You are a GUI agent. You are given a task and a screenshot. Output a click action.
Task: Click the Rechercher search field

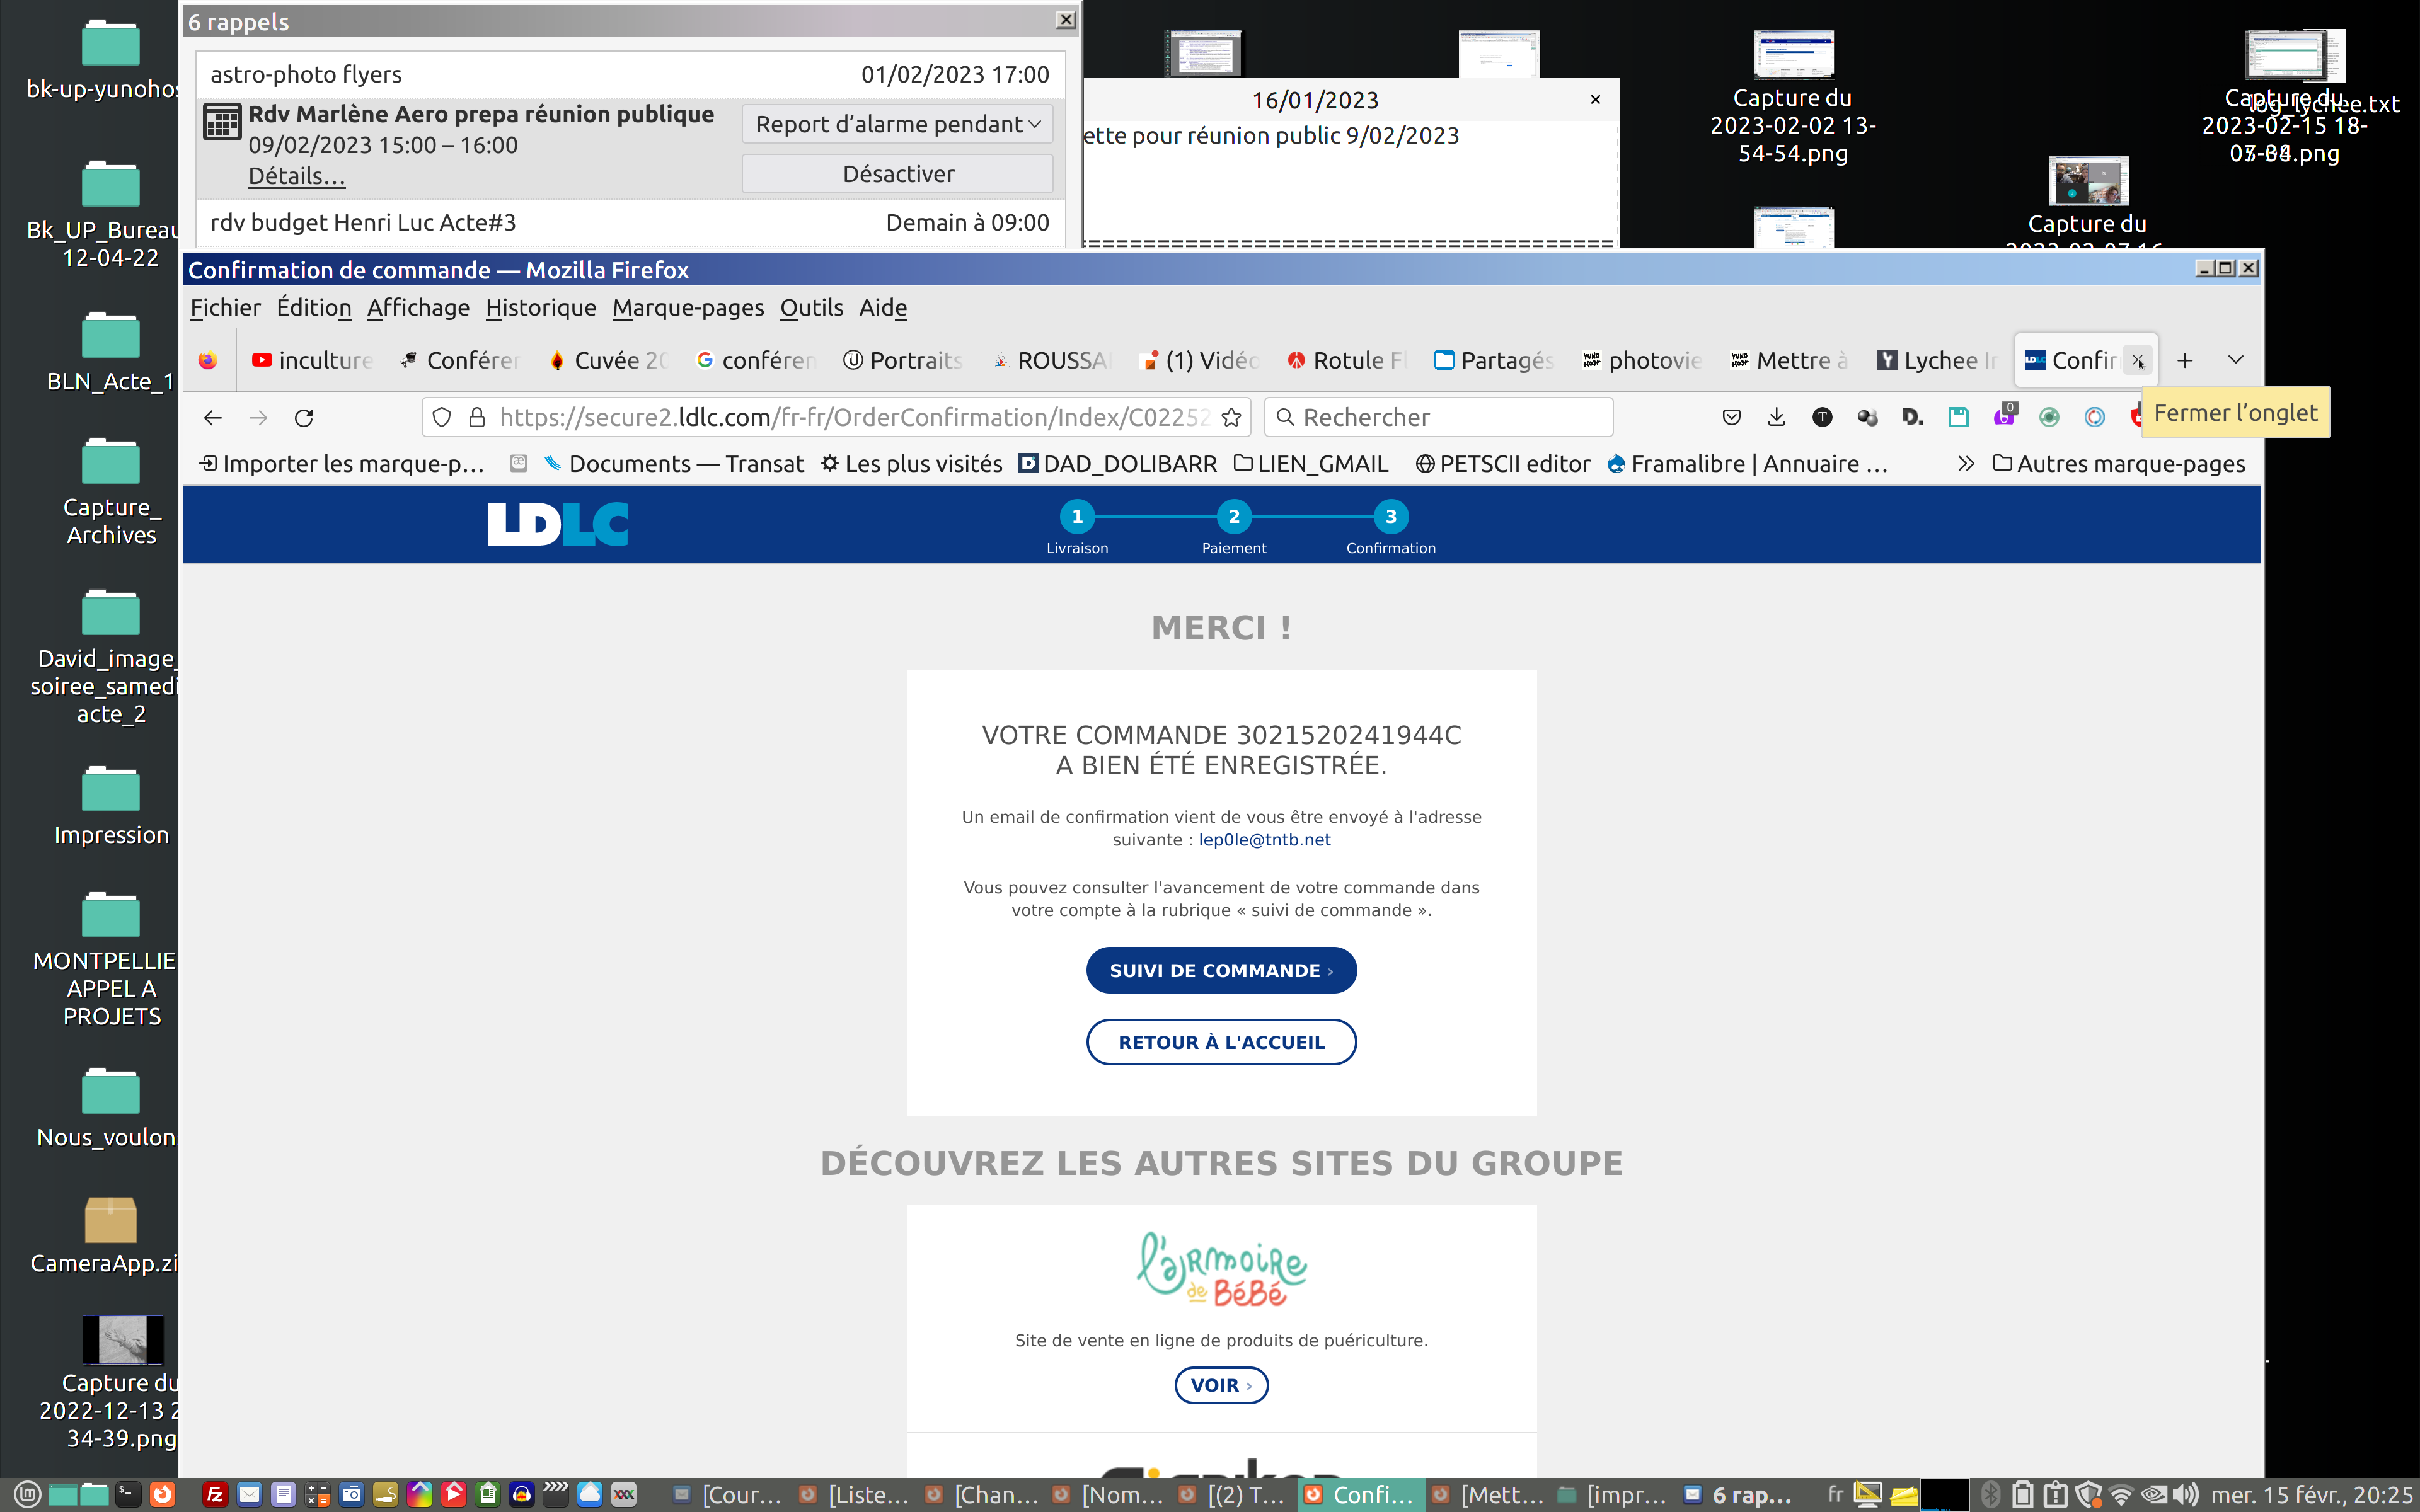coord(1440,417)
